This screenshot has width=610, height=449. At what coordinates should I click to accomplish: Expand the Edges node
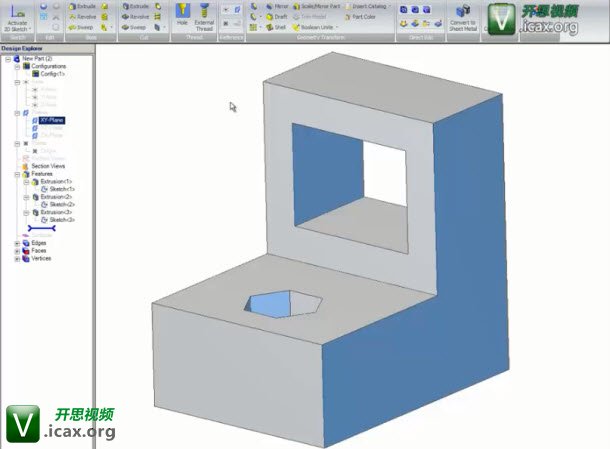(x=17, y=244)
